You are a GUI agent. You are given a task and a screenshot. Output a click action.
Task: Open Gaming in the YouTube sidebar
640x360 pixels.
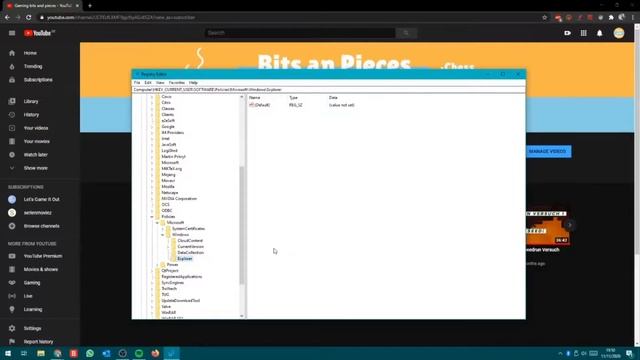coord(32,283)
